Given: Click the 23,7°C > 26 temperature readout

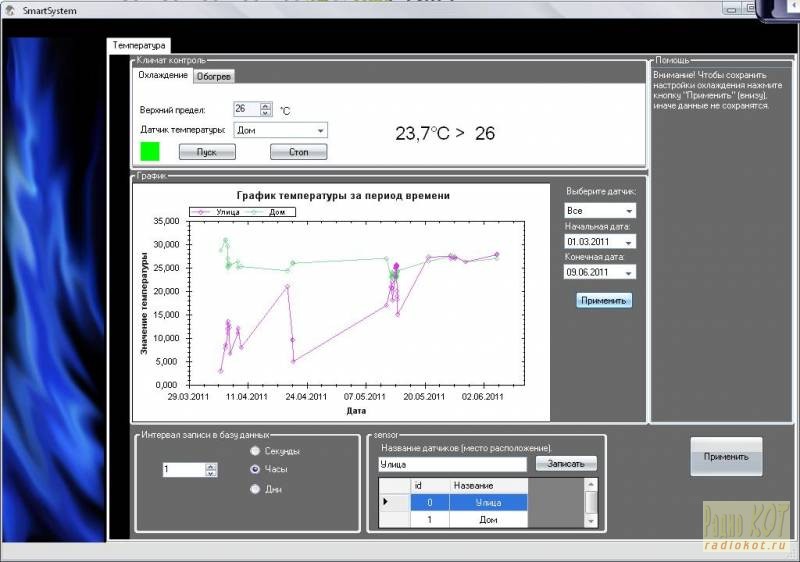Looking at the screenshot, I should point(445,134).
